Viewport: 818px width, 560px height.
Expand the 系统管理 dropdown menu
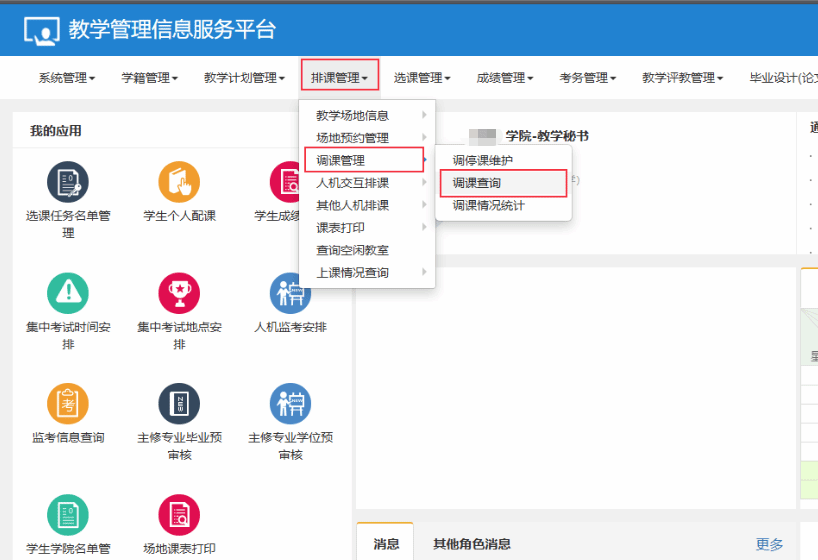click(x=66, y=78)
